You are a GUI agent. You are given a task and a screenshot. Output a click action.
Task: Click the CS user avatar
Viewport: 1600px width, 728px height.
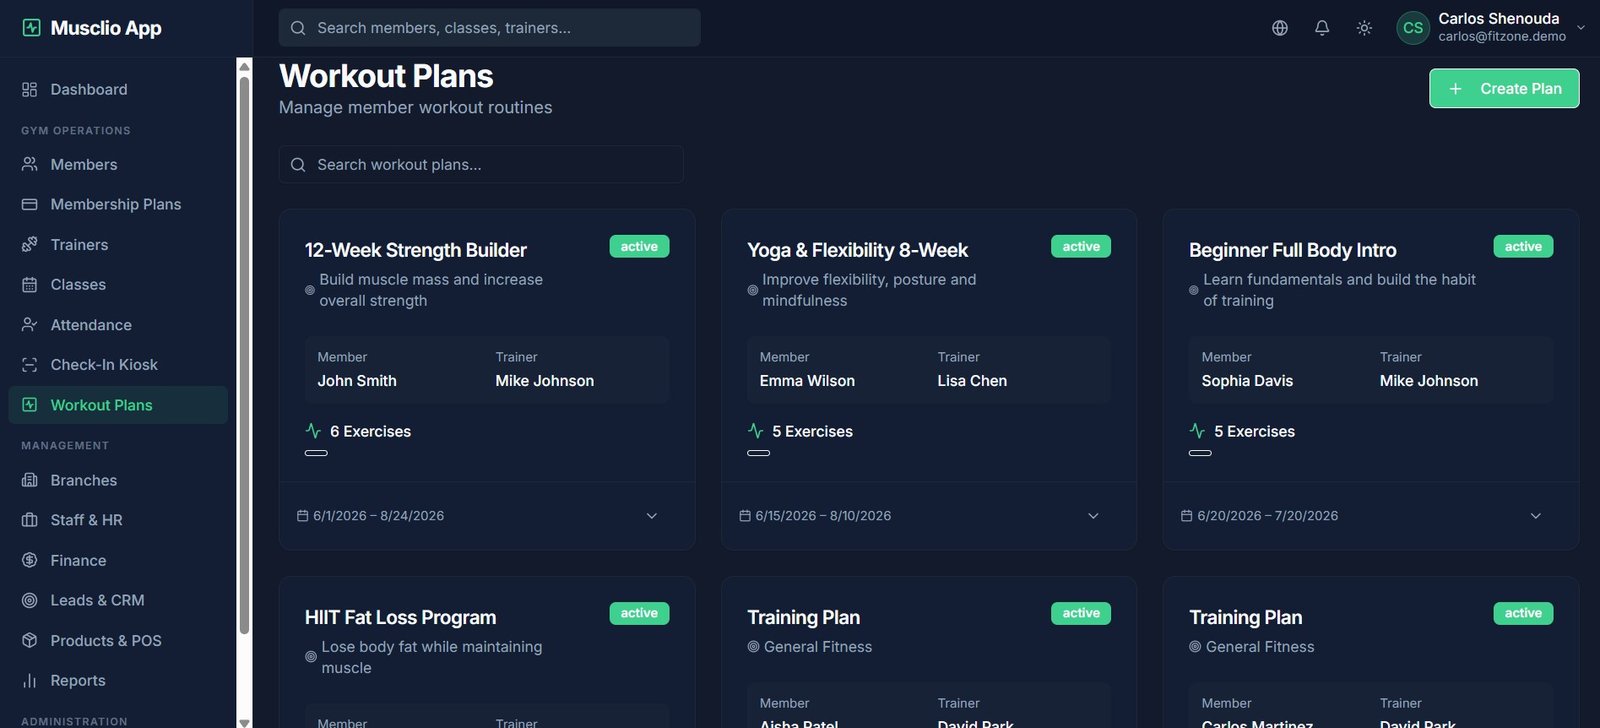(x=1413, y=28)
